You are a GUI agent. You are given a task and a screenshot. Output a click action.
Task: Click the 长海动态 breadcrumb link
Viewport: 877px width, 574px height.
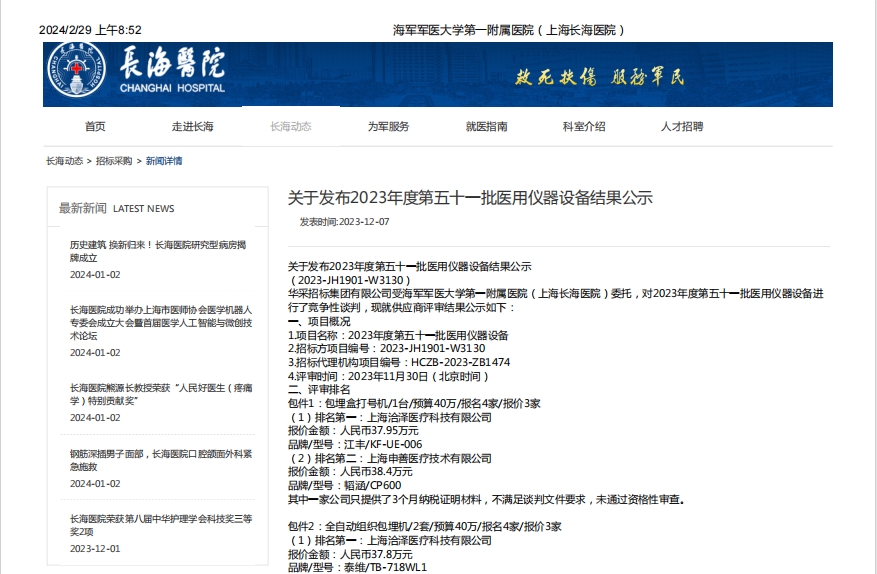click(x=64, y=161)
